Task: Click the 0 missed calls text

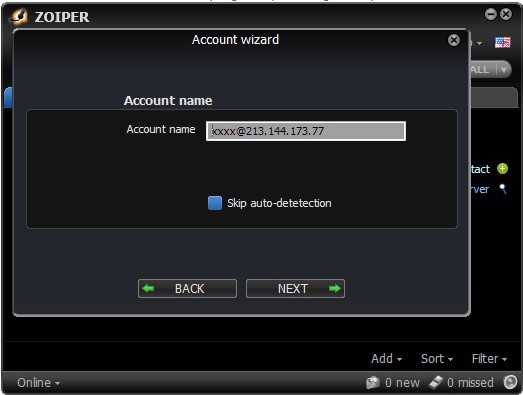Action: click(470, 383)
